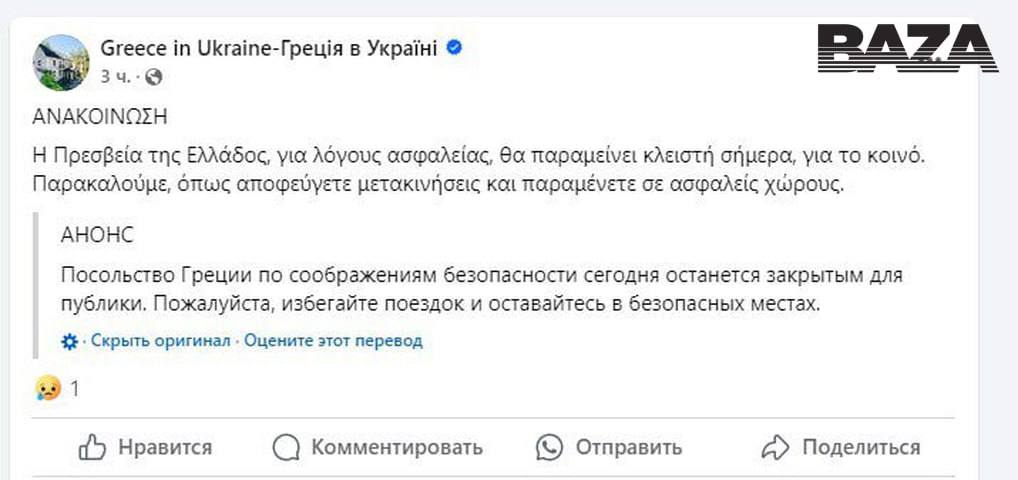The width and height of the screenshot is (1018, 480).
Task: Open Greece in Ukraine page name
Action: click(x=269, y=48)
